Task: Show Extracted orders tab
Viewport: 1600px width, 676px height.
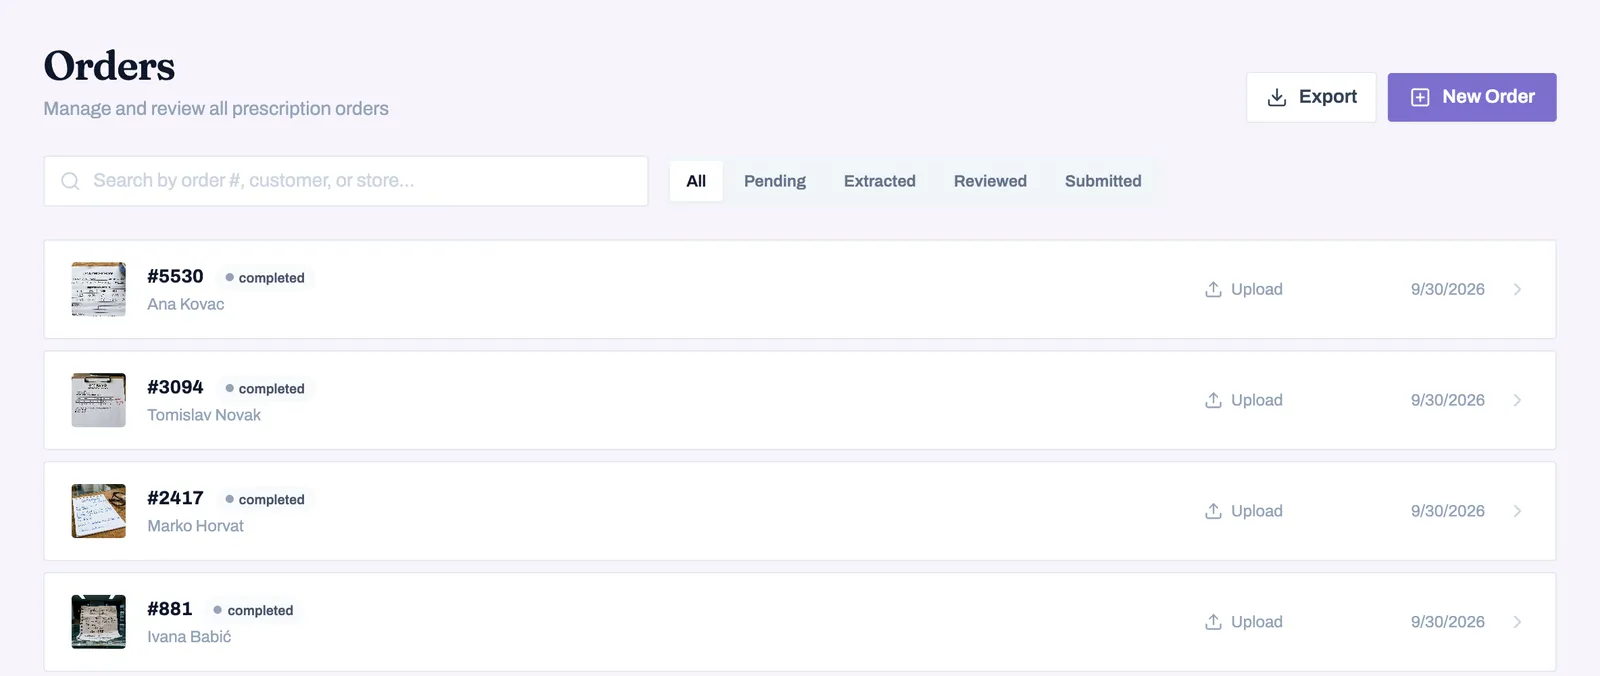Action: [x=880, y=181]
